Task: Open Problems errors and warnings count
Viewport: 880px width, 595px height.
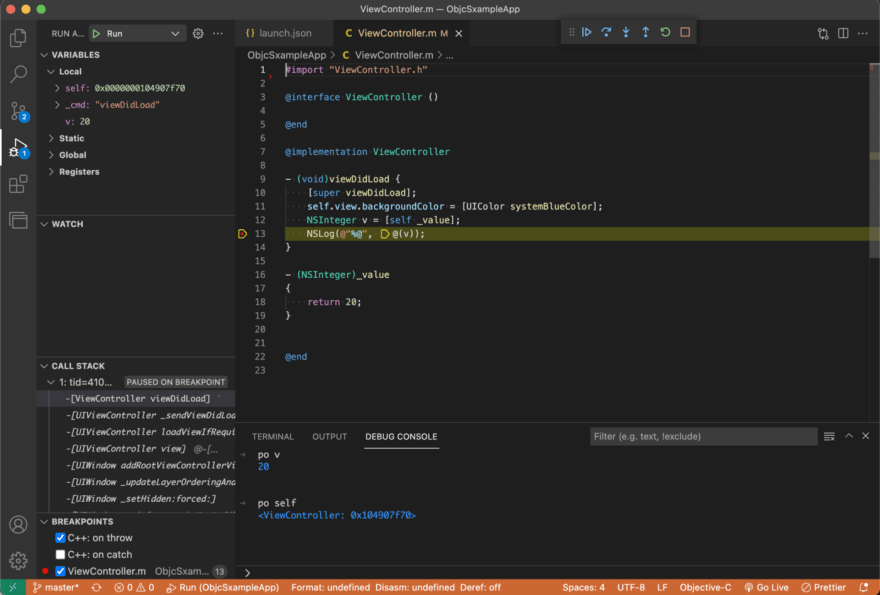Action: pos(134,587)
